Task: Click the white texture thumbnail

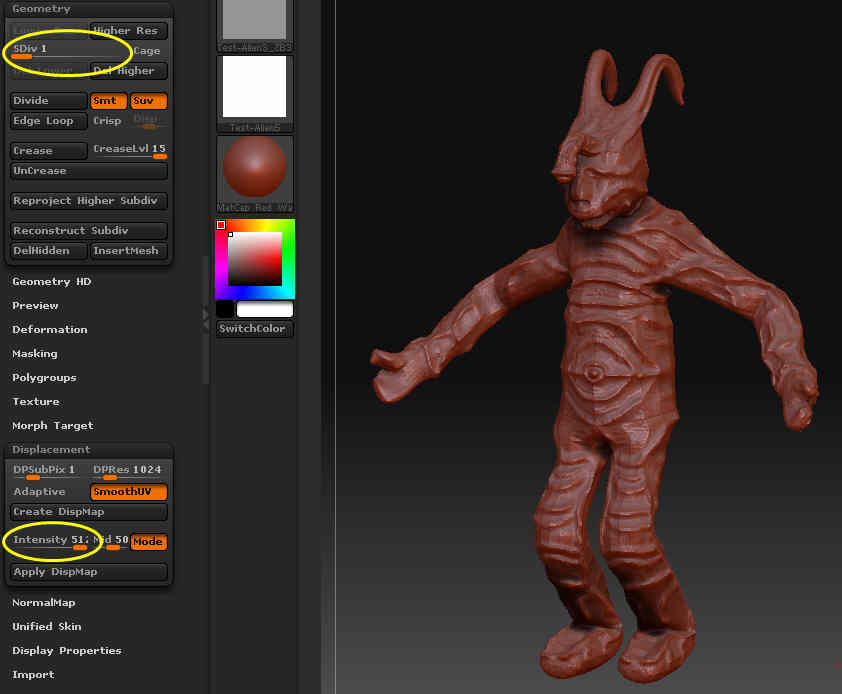Action: (255, 87)
